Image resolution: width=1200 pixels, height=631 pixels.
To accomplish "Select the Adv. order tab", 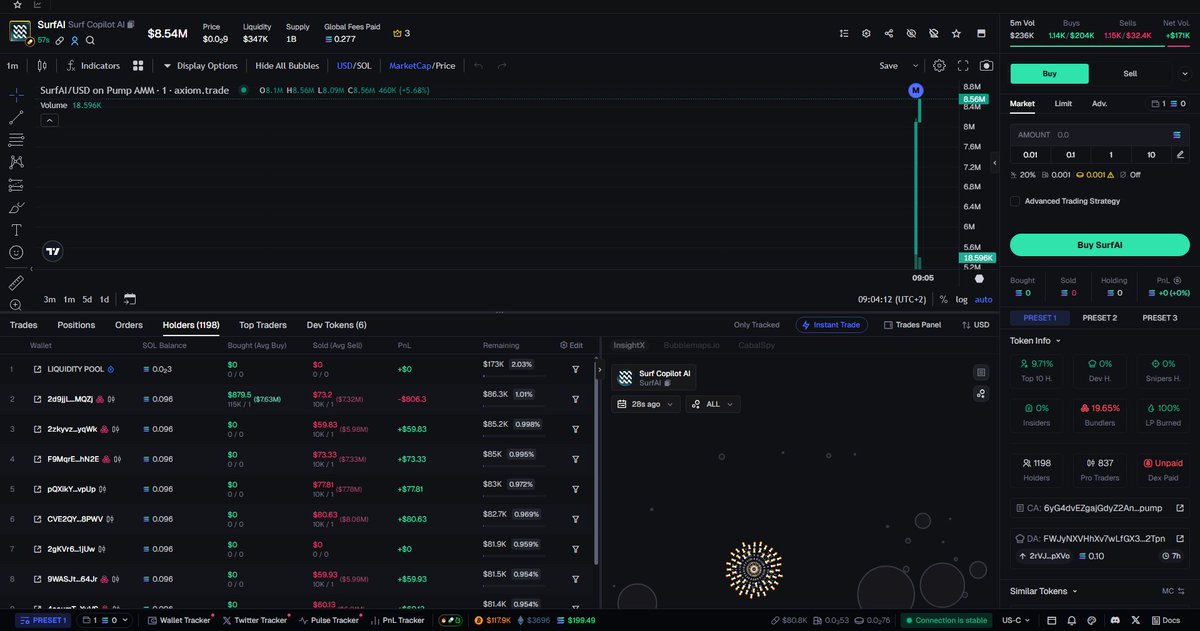I will pos(1099,103).
